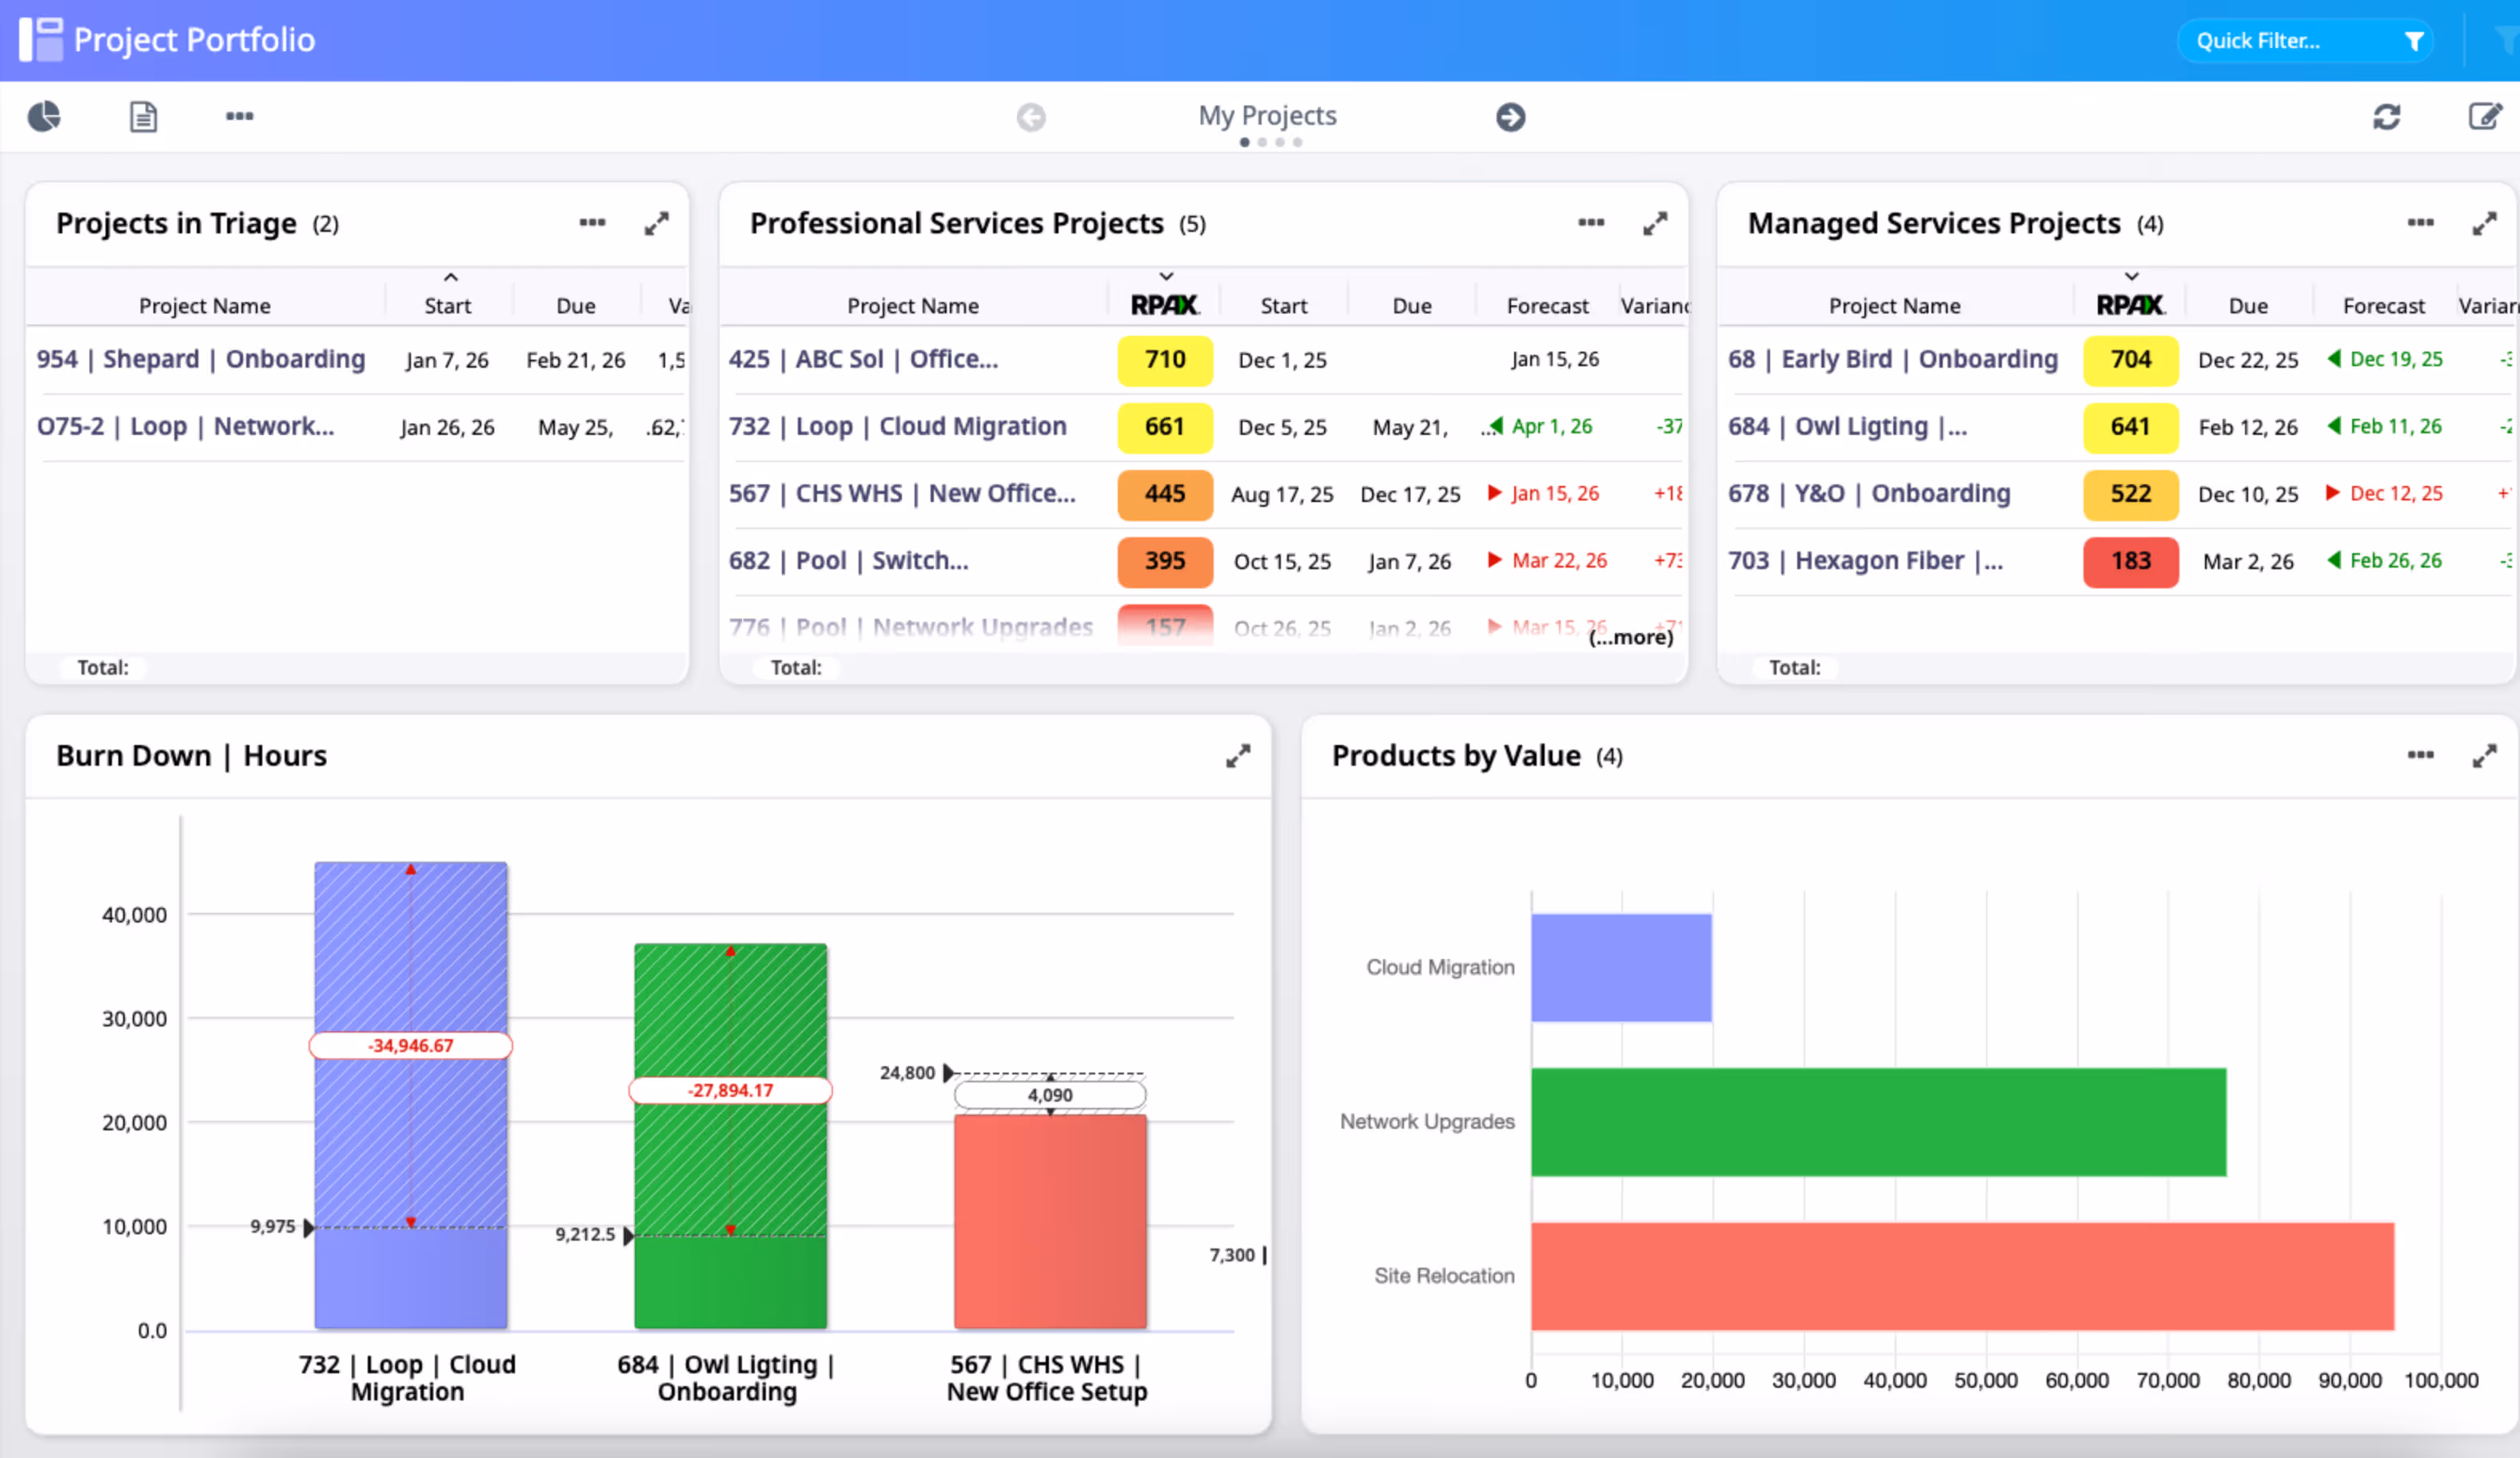The height and width of the screenshot is (1458, 2520).
Task: Go to next dashboard with right arrow
Action: (1510, 117)
